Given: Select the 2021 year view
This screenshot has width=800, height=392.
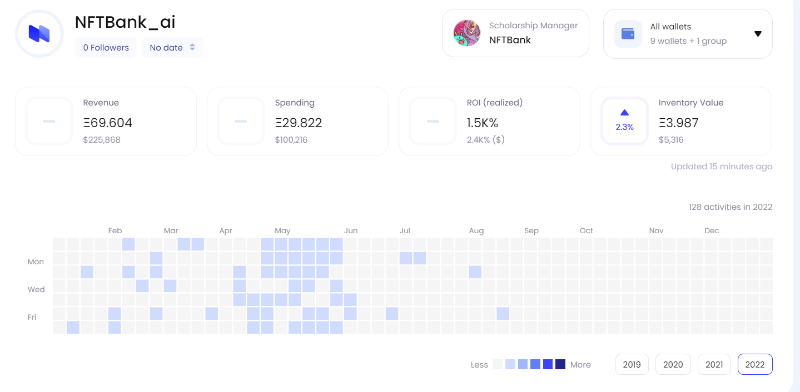Looking at the screenshot, I should click(x=714, y=364).
